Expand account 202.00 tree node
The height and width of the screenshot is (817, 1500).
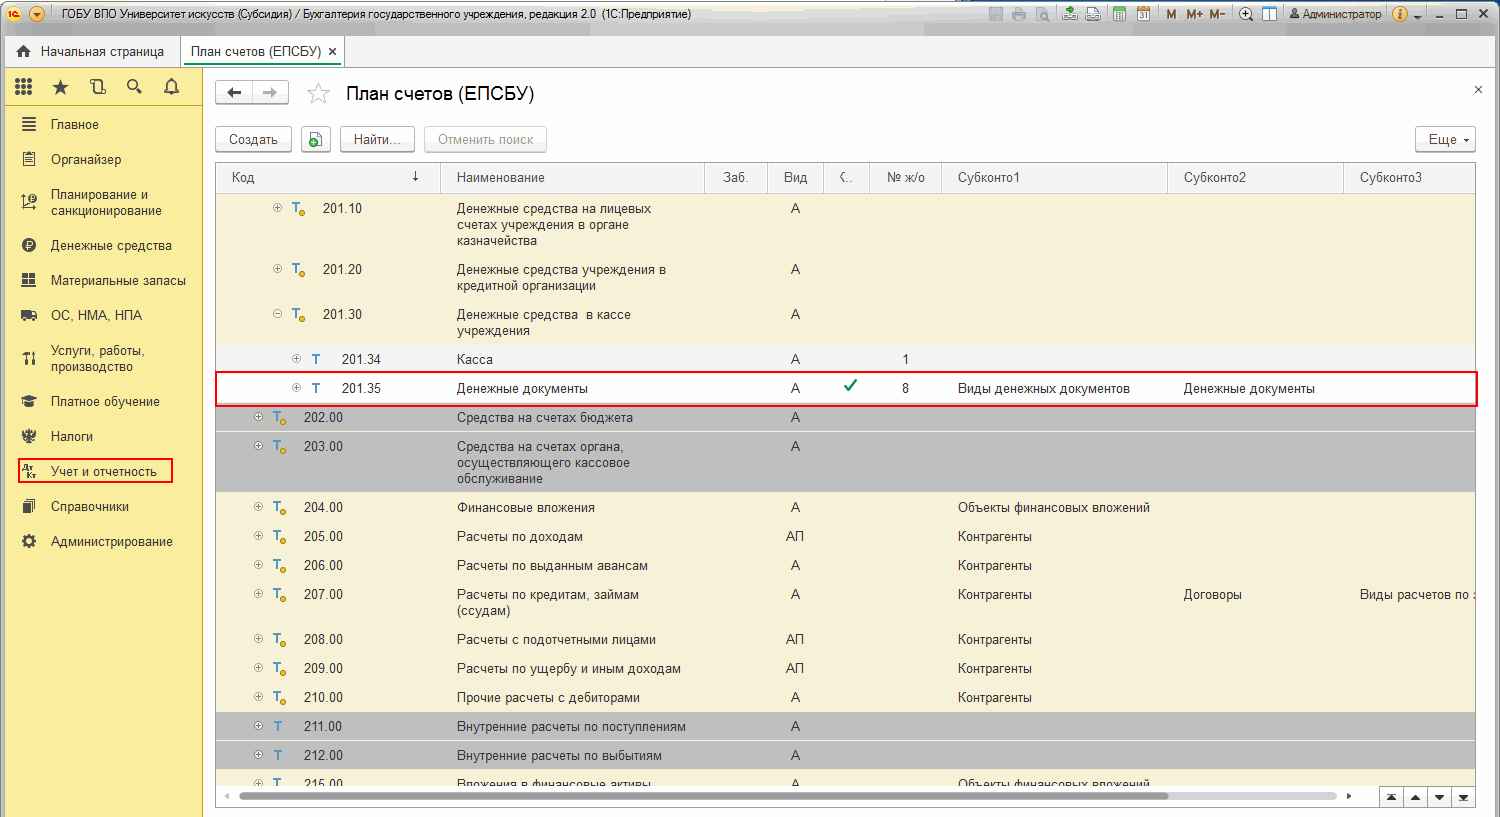tap(259, 417)
